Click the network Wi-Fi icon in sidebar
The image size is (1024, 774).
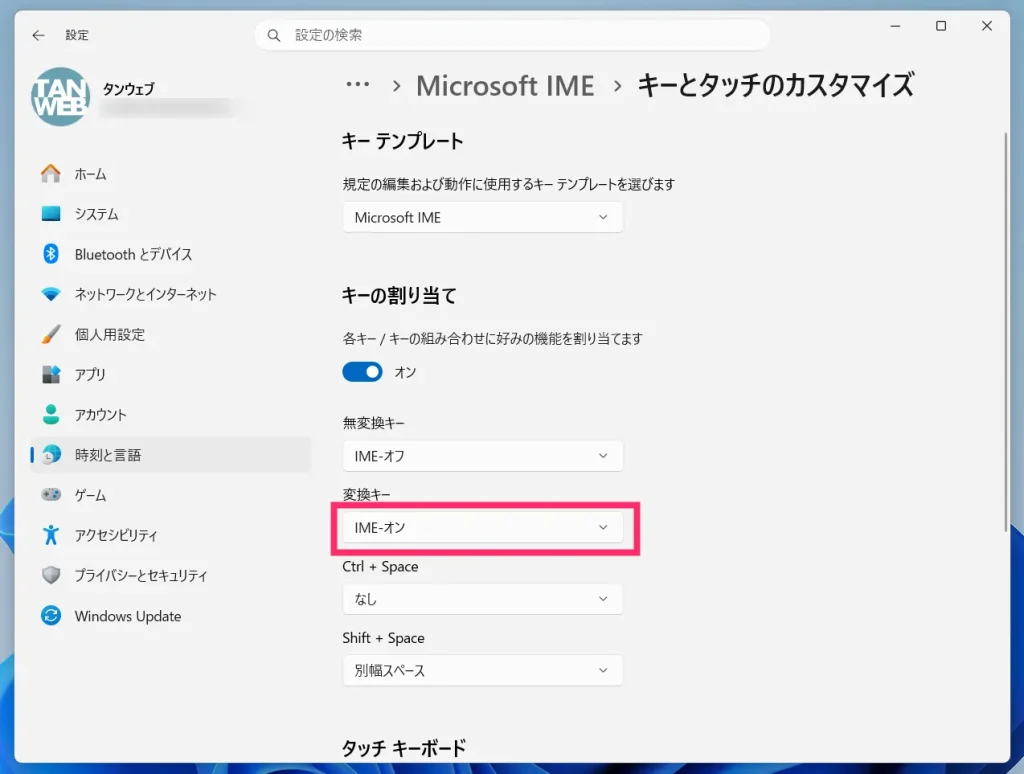tap(51, 294)
